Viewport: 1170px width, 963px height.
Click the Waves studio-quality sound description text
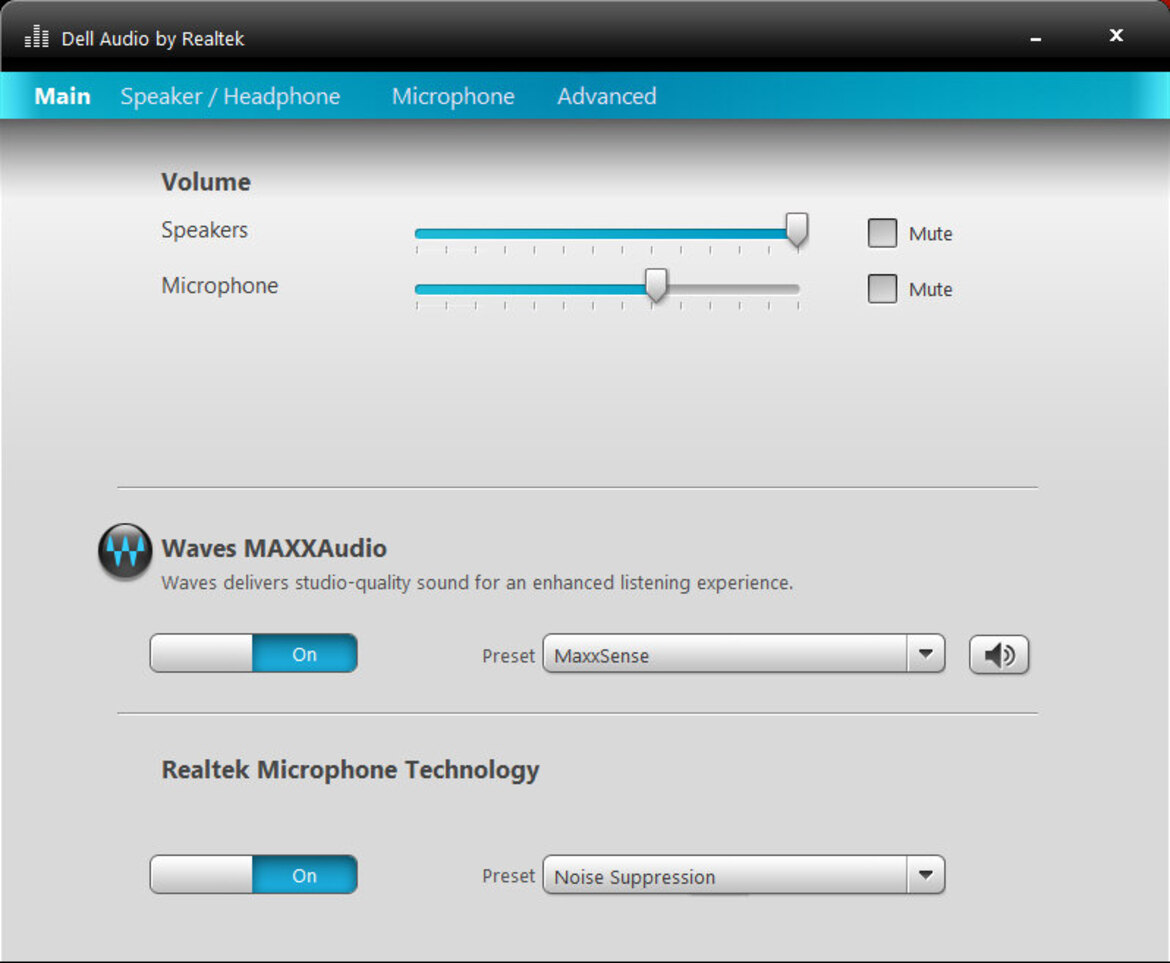point(478,583)
